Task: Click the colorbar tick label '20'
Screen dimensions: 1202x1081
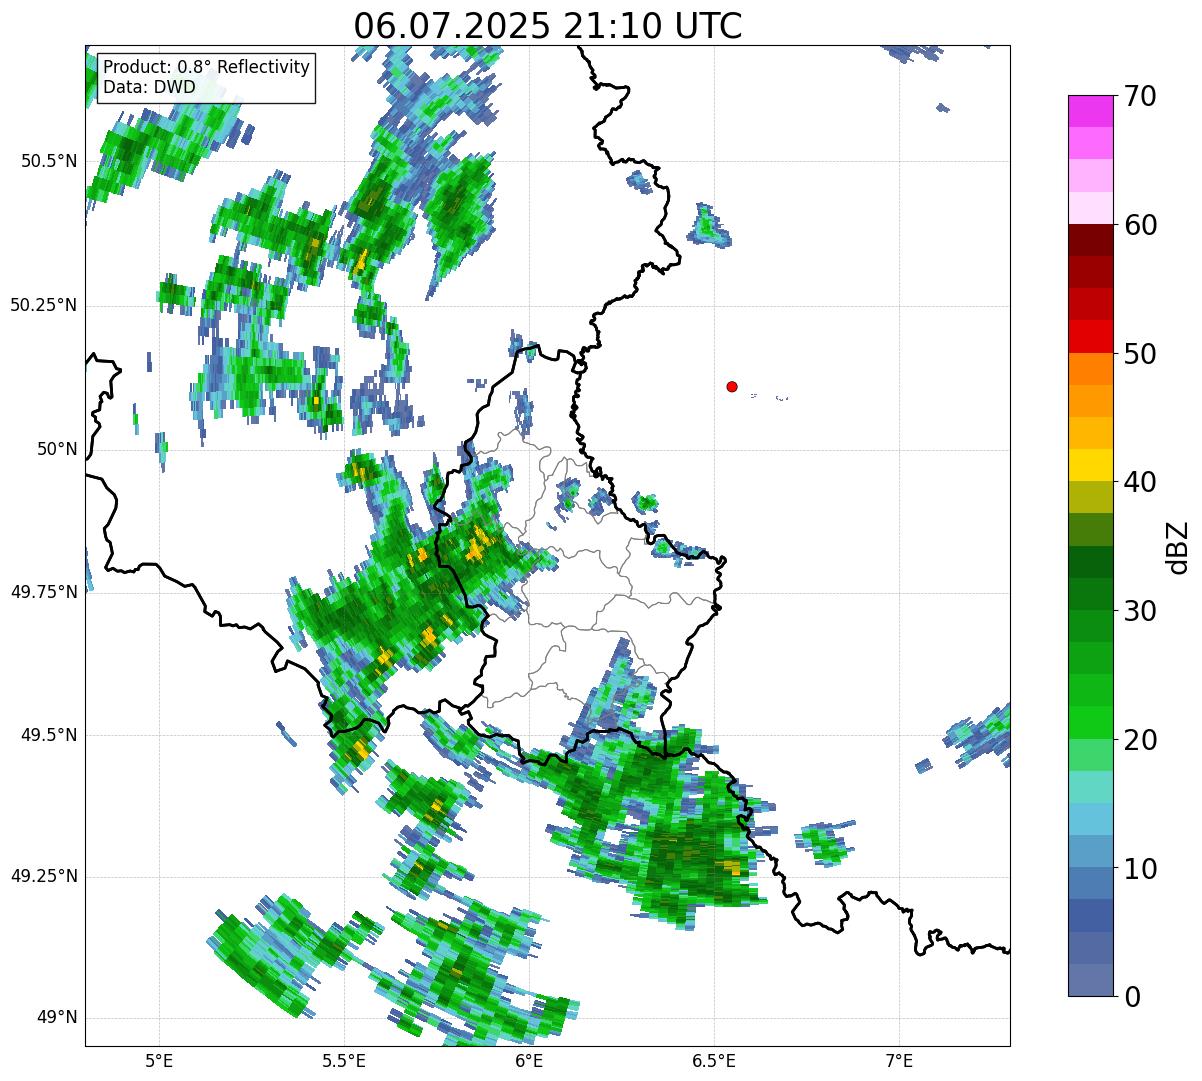Action: point(1139,740)
